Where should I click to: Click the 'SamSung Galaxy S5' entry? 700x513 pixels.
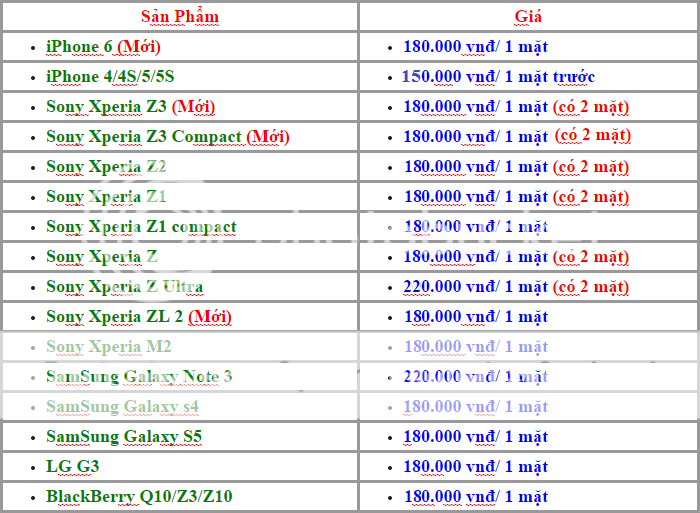[x=124, y=436]
